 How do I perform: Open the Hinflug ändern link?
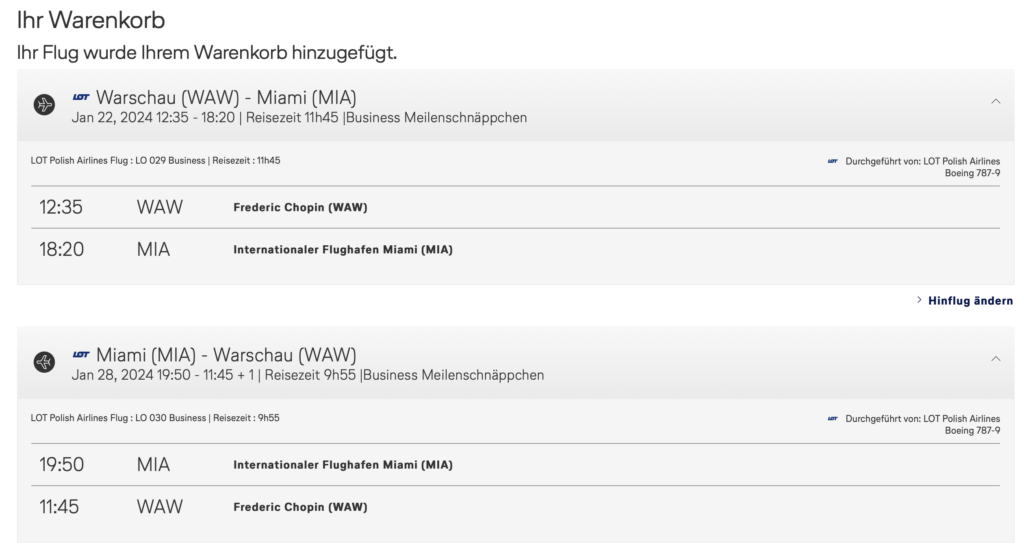[x=970, y=300]
